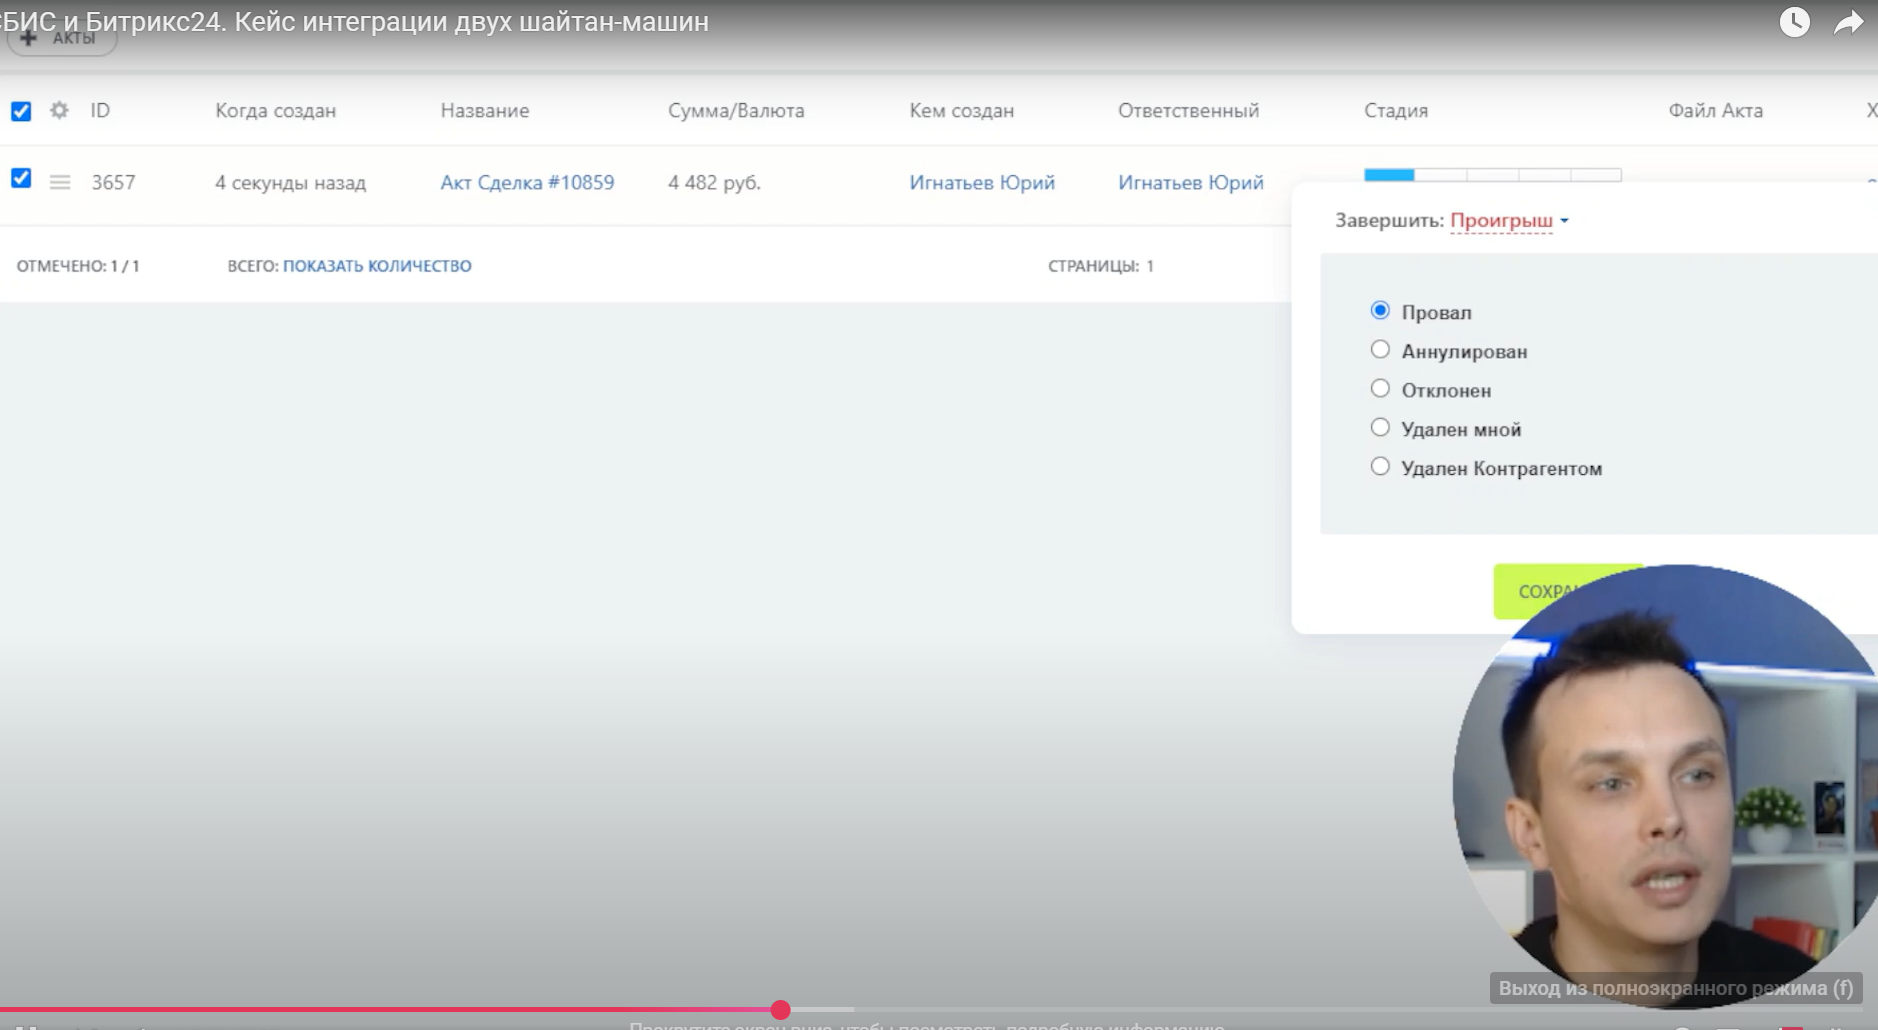This screenshot has height=1030, width=1878.
Task: Sort by Стадия column header
Action: [x=1396, y=111]
